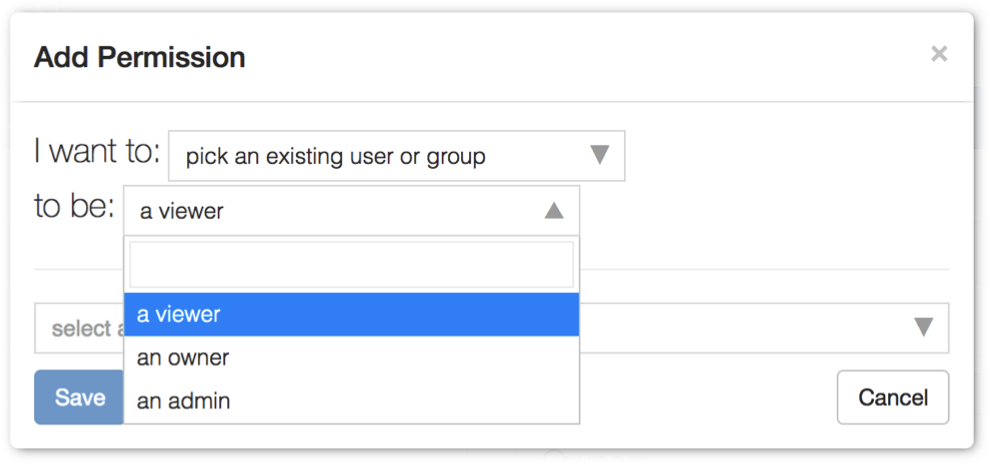Click the "I want to:" label

[x=97, y=152]
